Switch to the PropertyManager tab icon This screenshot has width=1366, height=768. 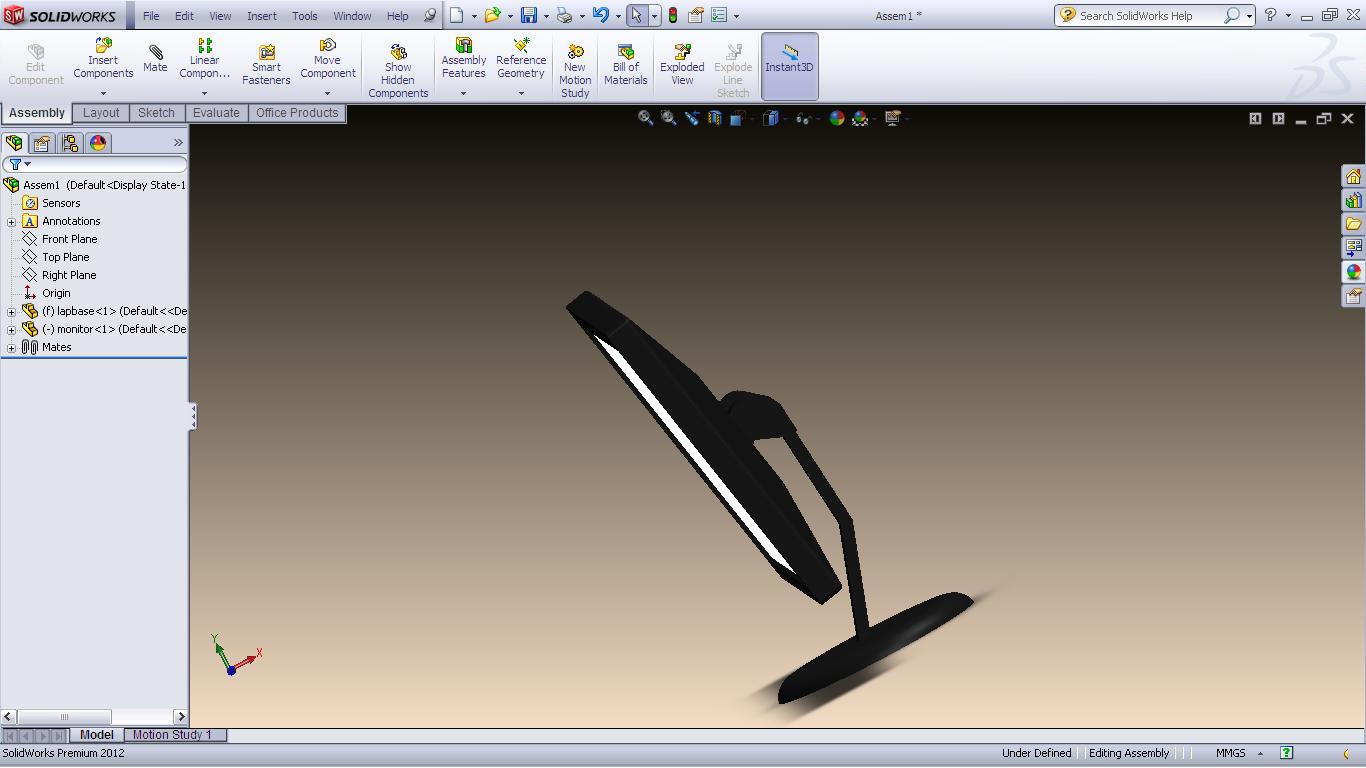click(x=42, y=143)
